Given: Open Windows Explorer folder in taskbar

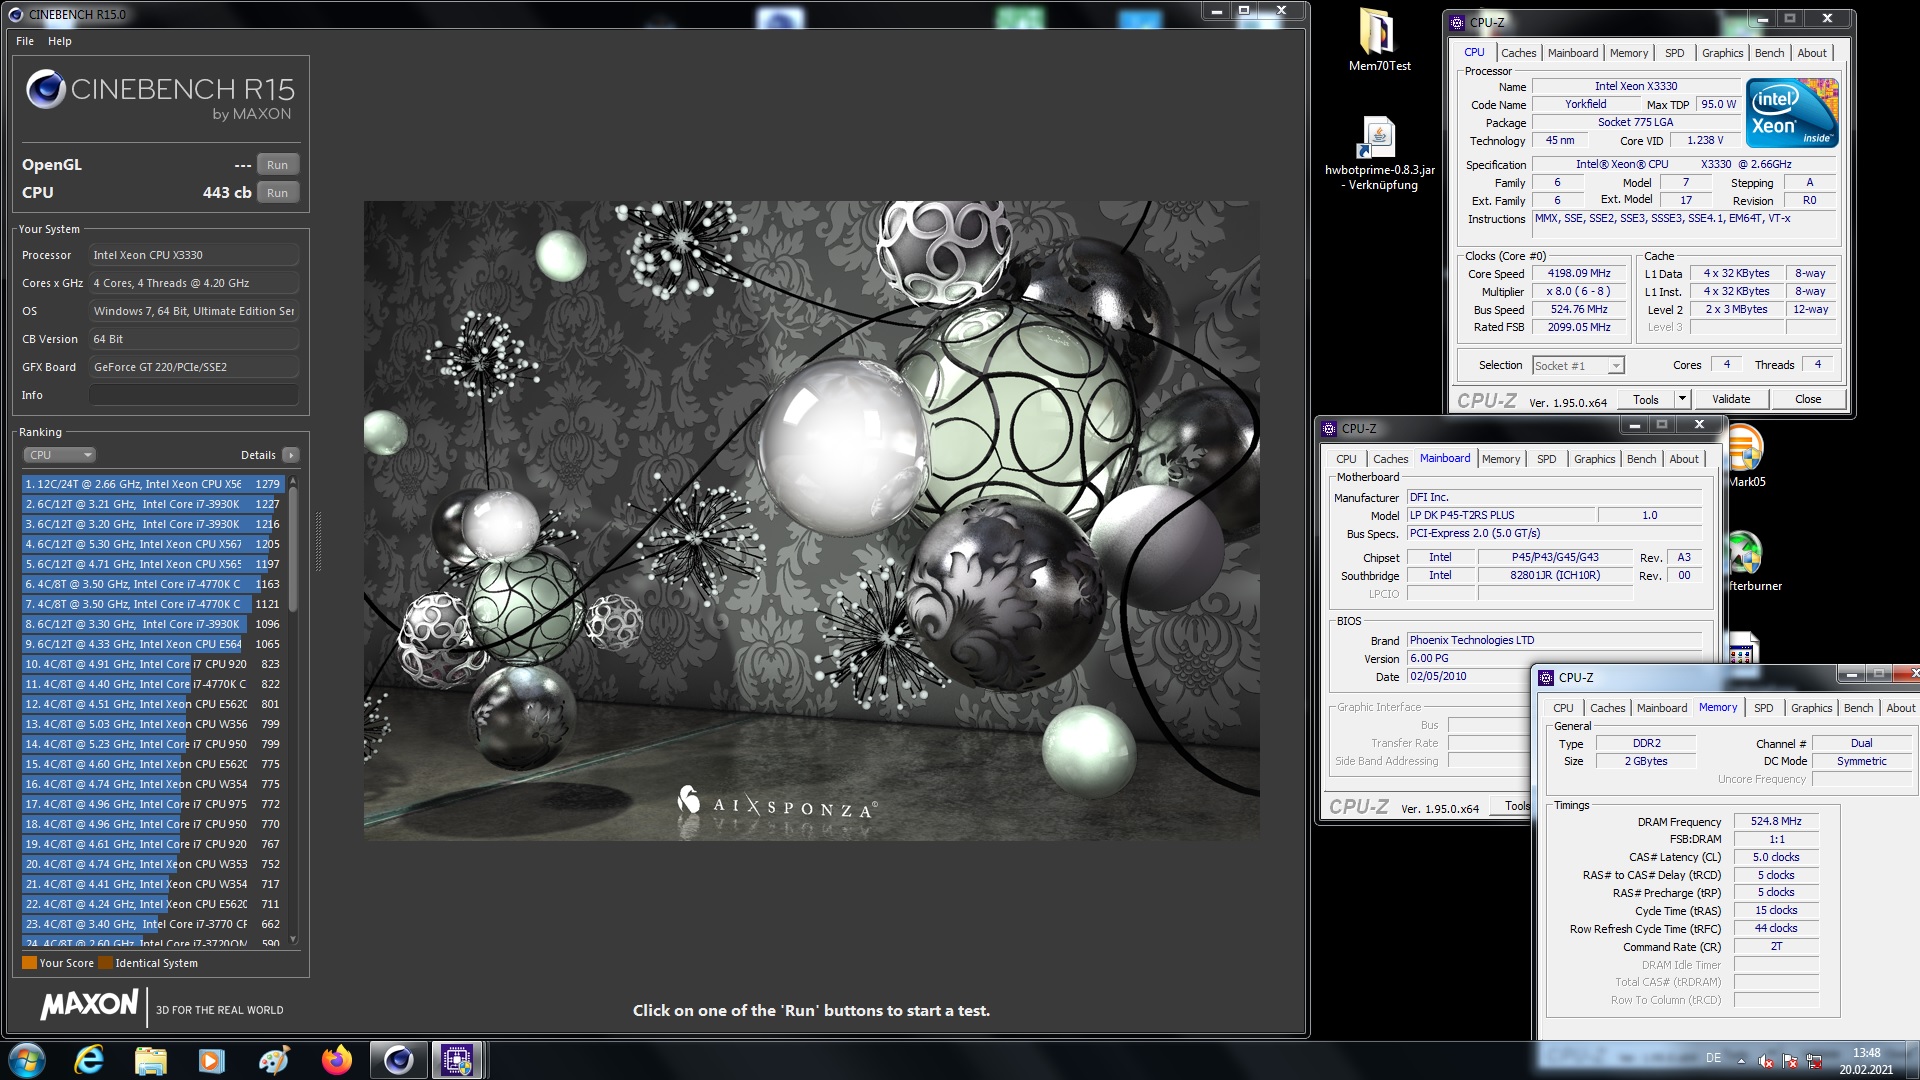Looking at the screenshot, I should click(x=150, y=1060).
